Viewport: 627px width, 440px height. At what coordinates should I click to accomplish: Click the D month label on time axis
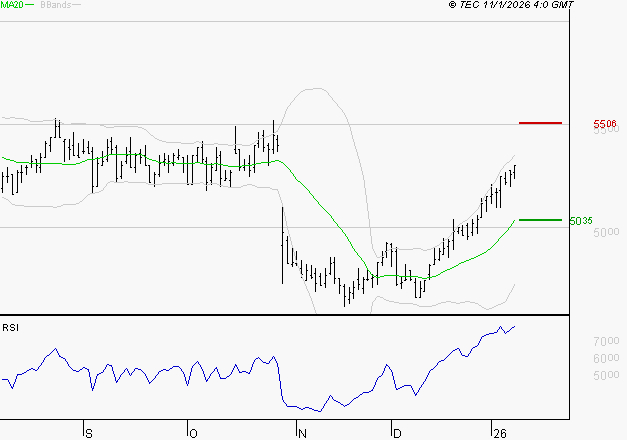[397, 434]
